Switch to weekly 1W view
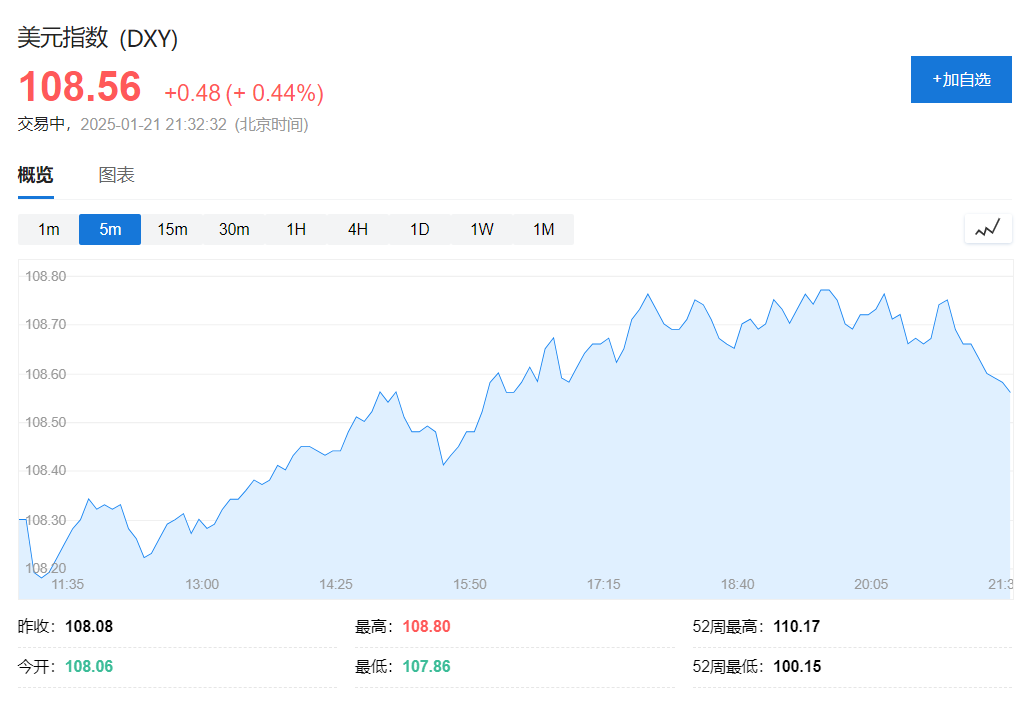 point(482,229)
